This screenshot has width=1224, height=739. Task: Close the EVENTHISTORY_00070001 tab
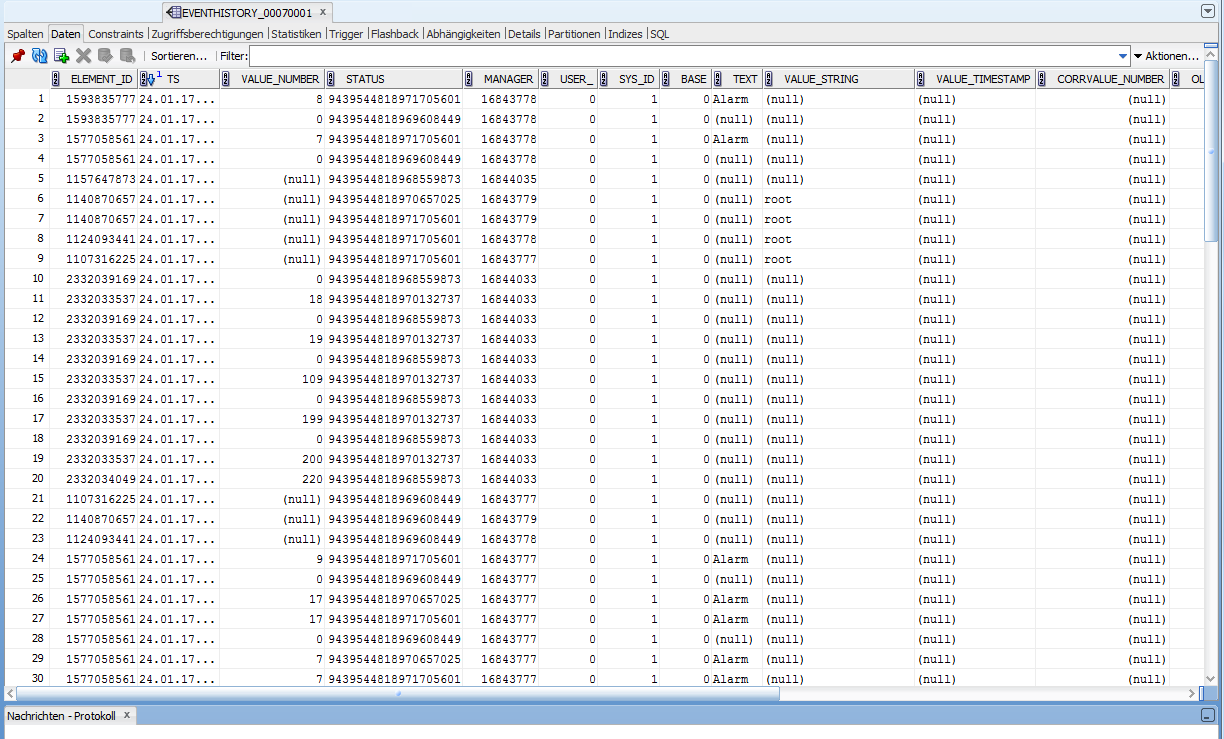[x=322, y=12]
